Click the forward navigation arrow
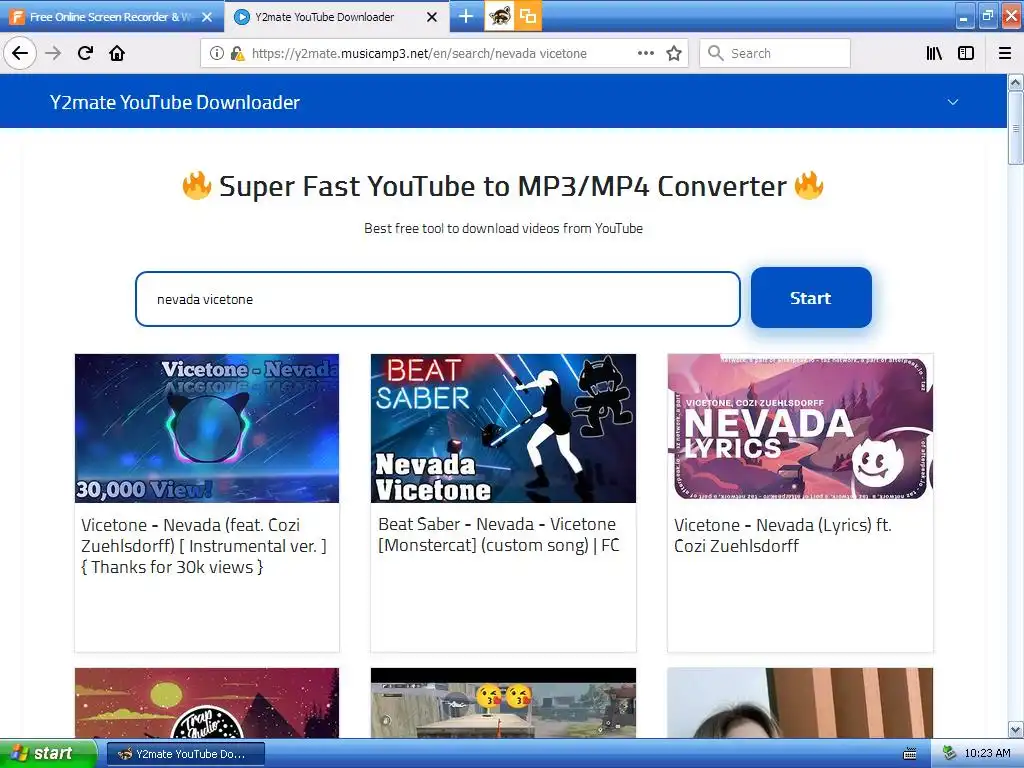1024x768 pixels. [x=53, y=53]
